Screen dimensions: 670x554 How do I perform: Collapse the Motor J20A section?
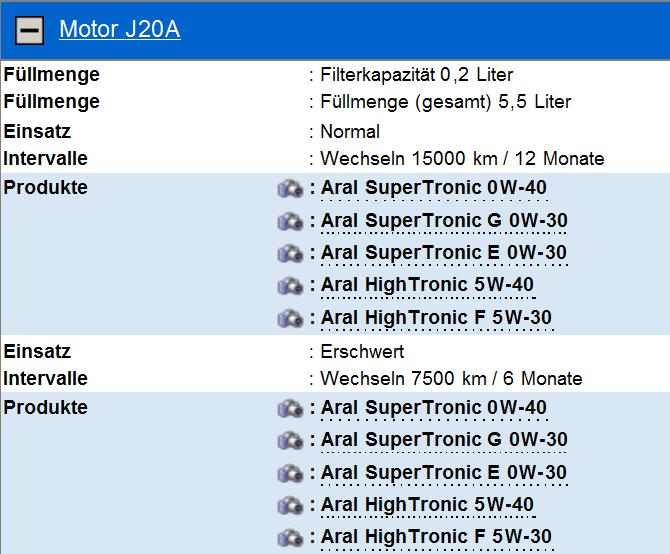point(30,30)
